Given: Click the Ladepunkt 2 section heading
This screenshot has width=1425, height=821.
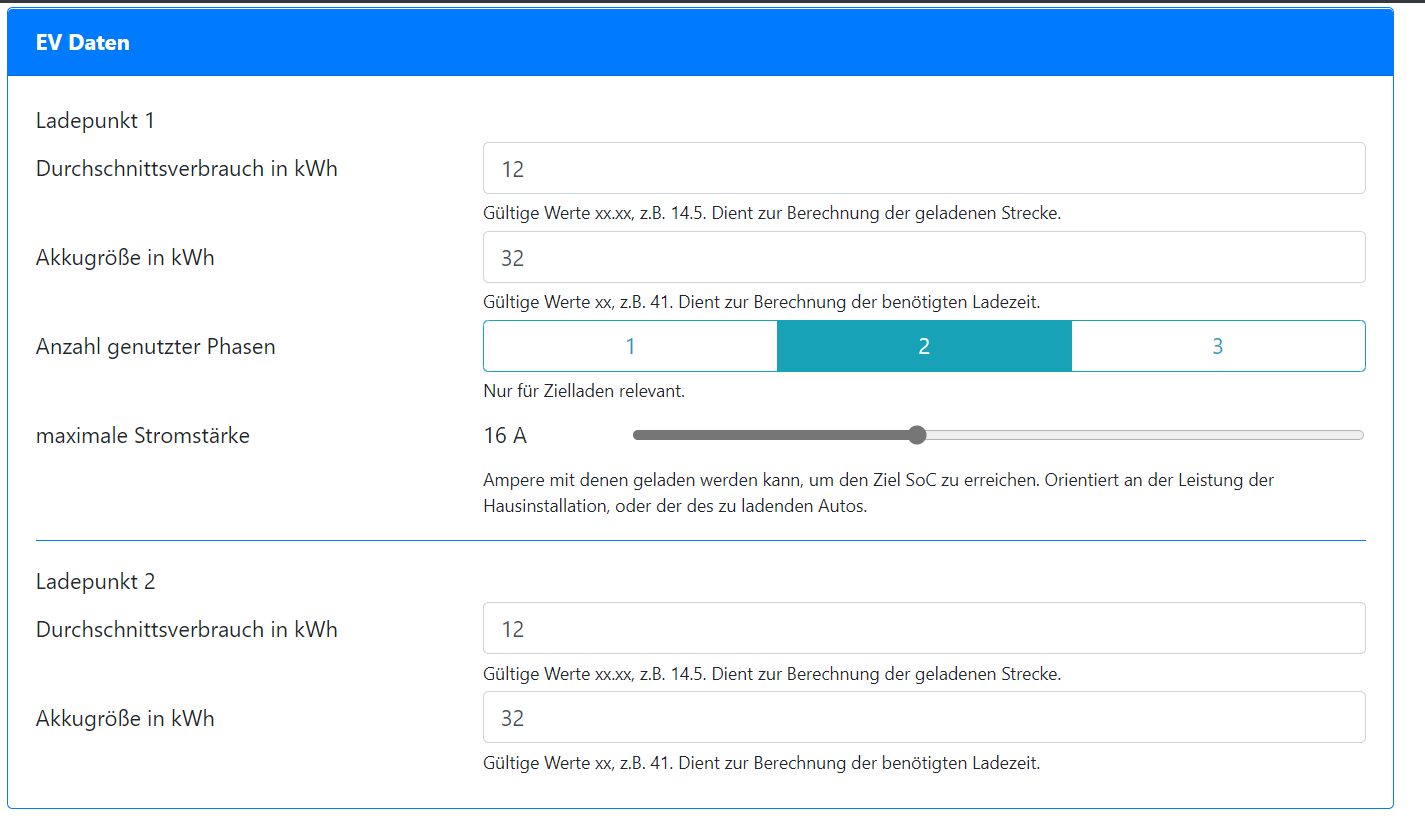Looking at the screenshot, I should 95,581.
